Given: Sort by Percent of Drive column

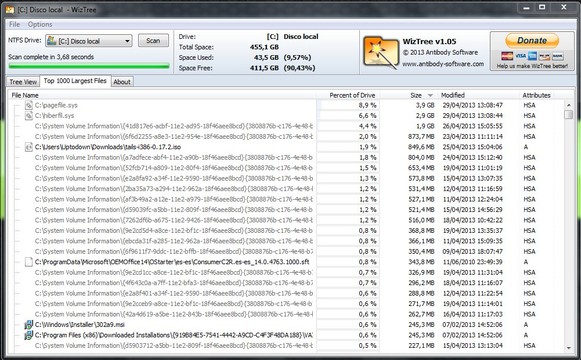Looking at the screenshot, I should tap(352, 95).
